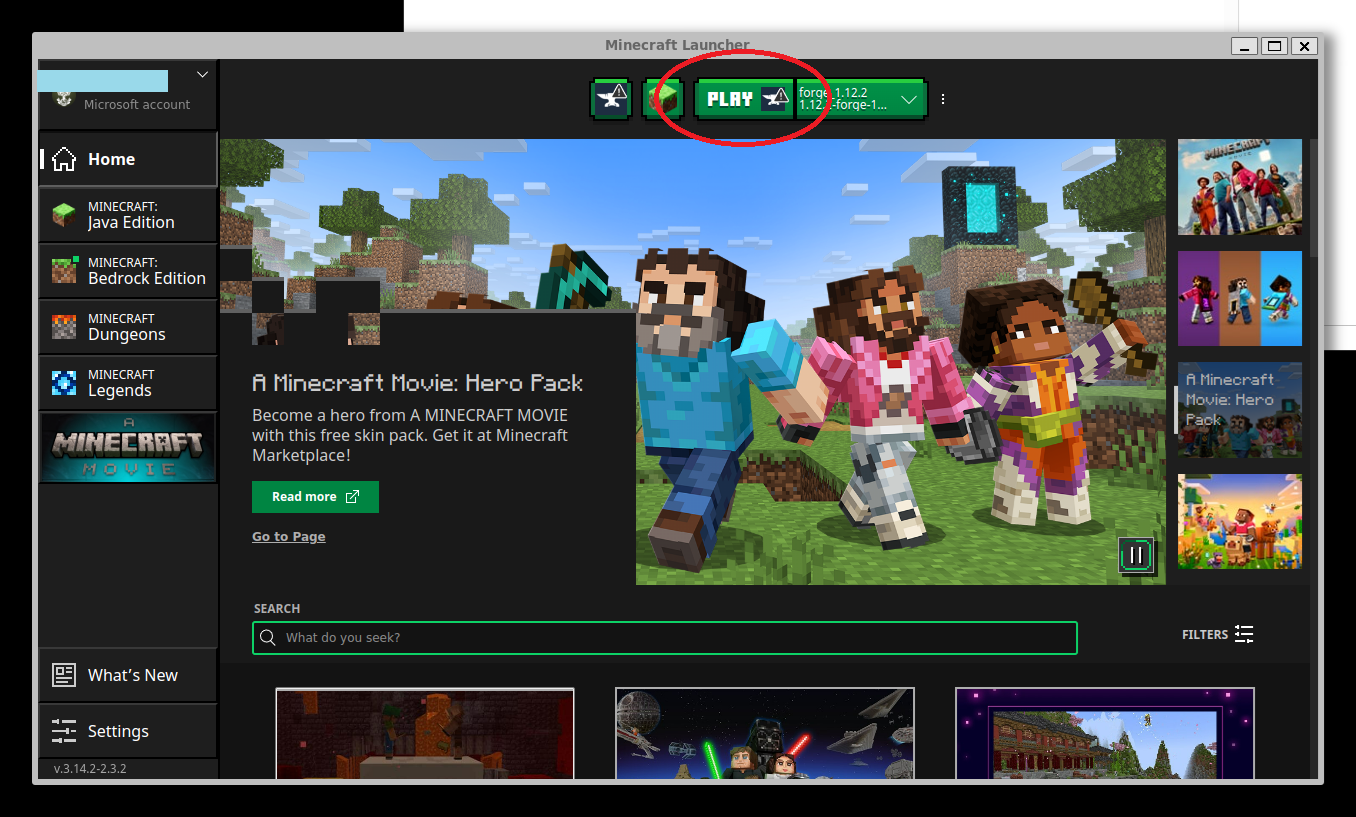Image resolution: width=1356 pixels, height=817 pixels.
Task: Click the A Minecraft Movie sidebar banner
Action: point(128,448)
